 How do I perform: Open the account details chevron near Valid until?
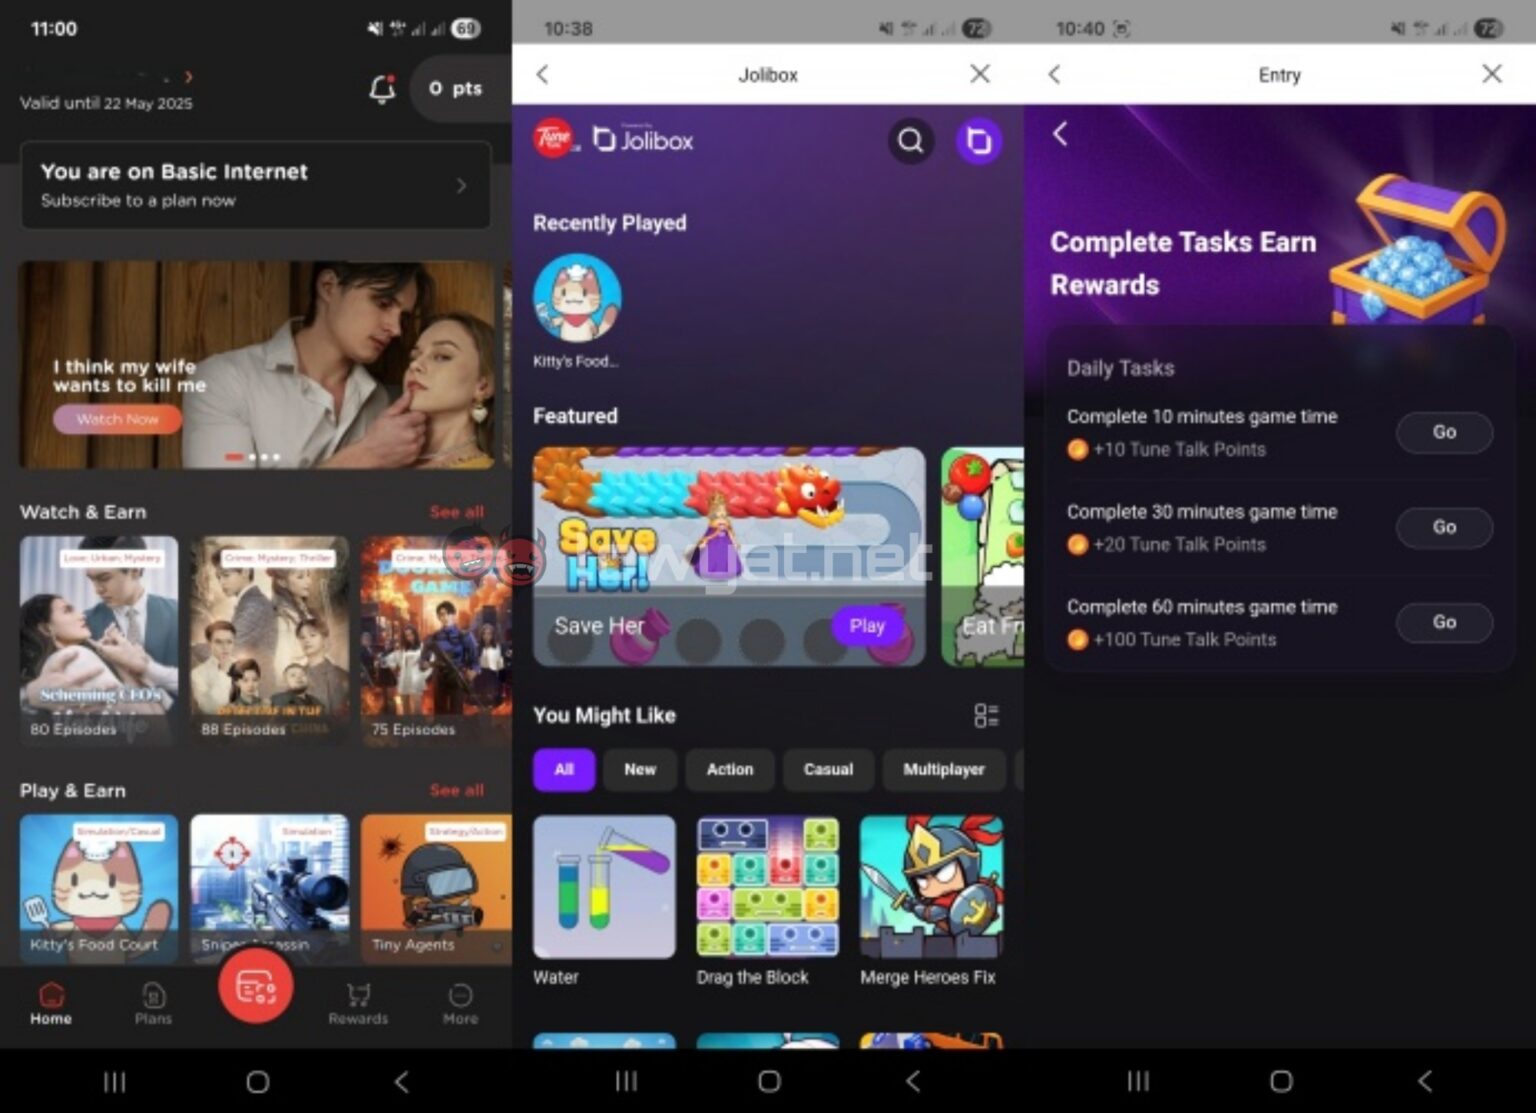click(x=189, y=75)
